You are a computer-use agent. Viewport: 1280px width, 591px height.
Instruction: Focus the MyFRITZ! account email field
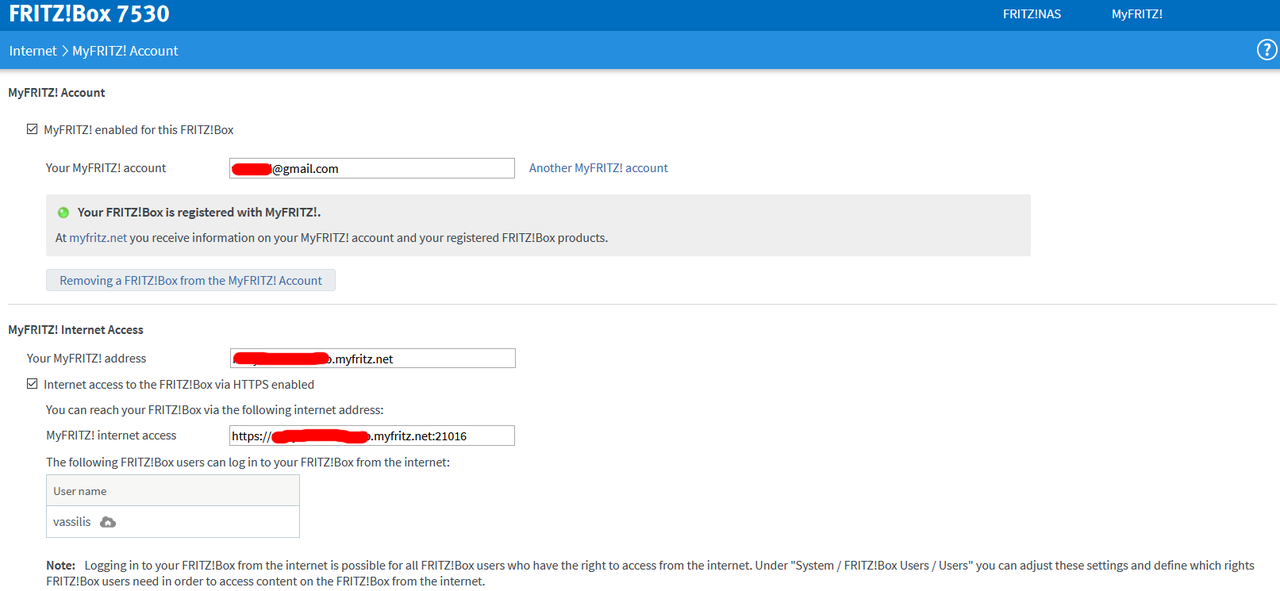[x=371, y=168]
